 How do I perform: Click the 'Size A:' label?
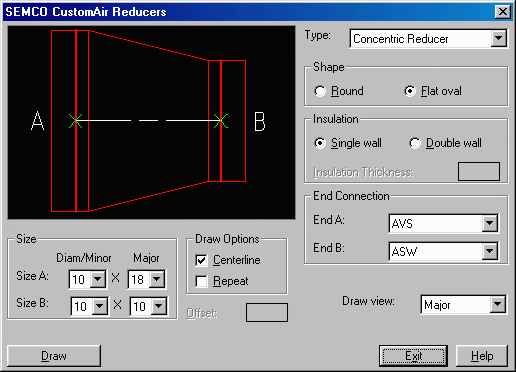point(32,276)
